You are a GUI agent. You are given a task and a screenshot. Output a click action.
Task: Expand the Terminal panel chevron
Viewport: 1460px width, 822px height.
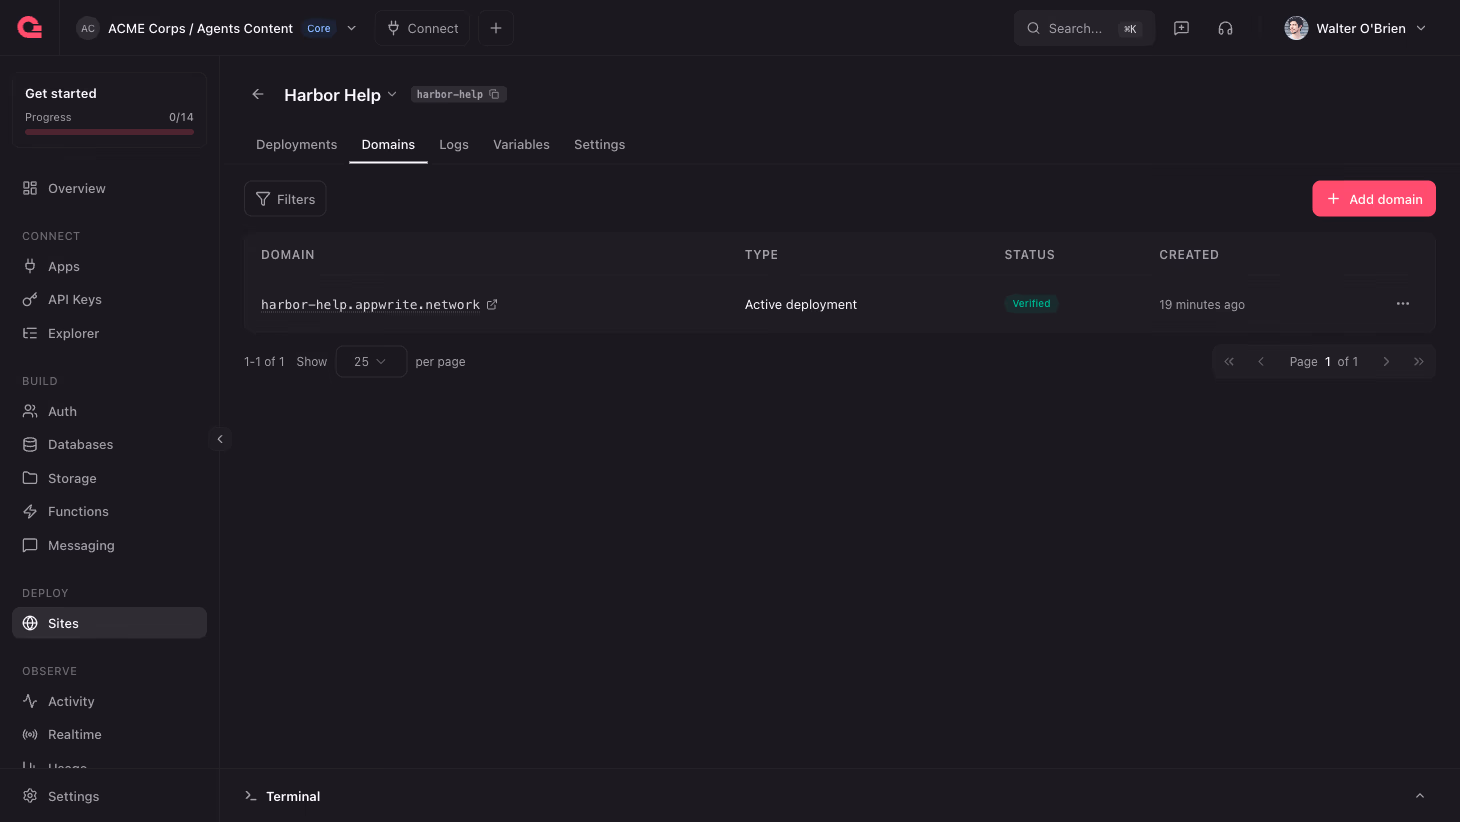click(1420, 796)
